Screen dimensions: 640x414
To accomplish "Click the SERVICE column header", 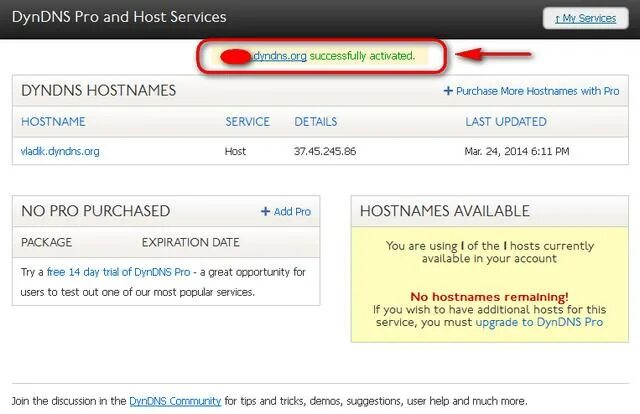I will 247,122.
